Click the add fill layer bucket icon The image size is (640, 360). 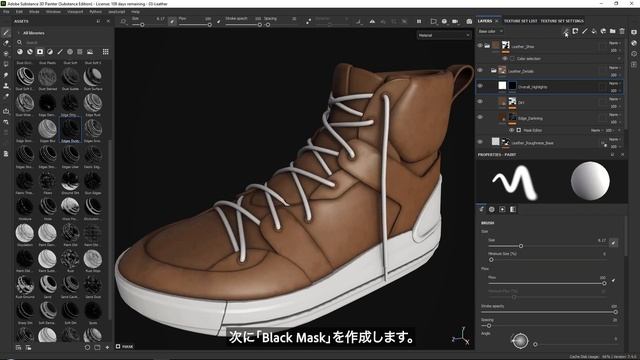pyautogui.click(x=594, y=31)
